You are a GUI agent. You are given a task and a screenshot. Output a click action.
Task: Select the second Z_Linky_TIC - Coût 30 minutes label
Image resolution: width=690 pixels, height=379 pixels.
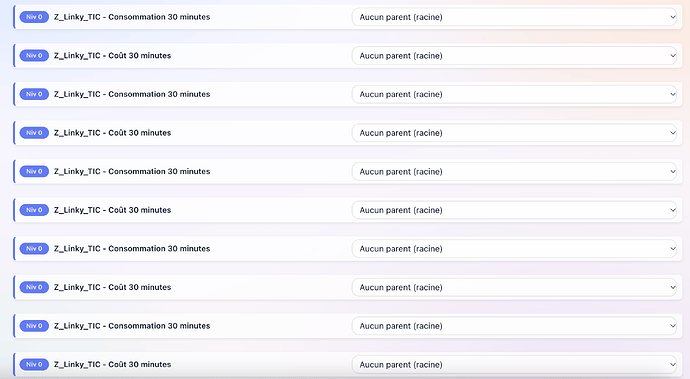pos(113,133)
